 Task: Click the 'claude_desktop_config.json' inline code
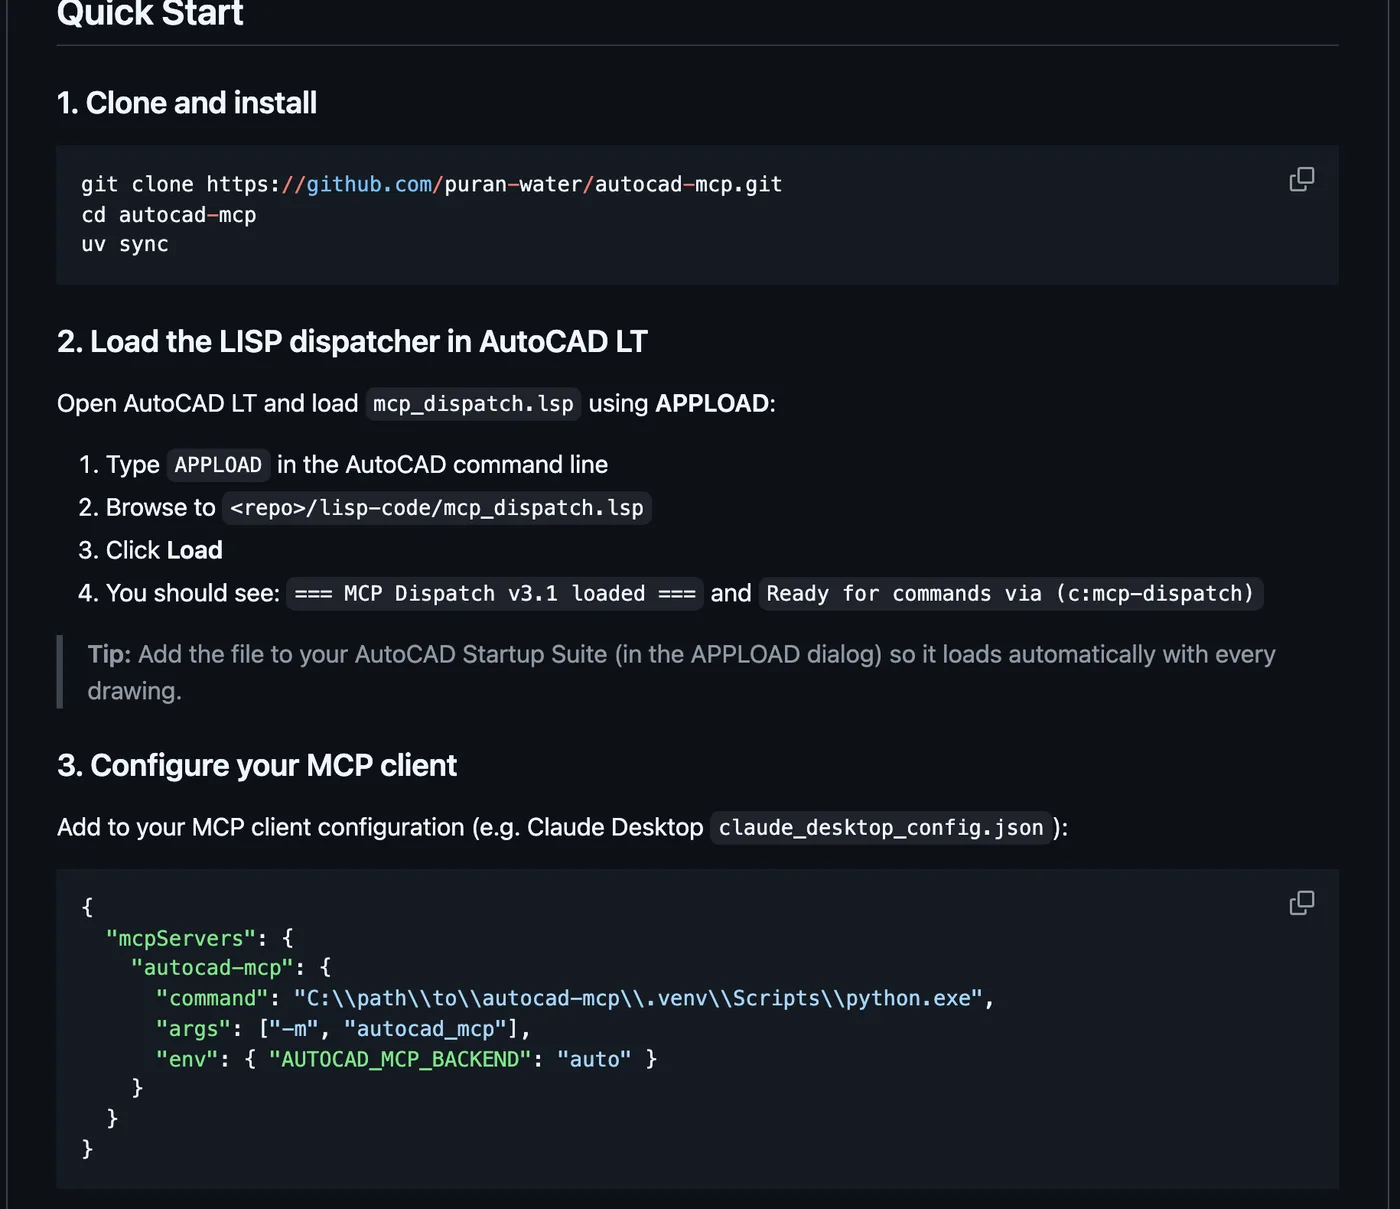click(881, 828)
